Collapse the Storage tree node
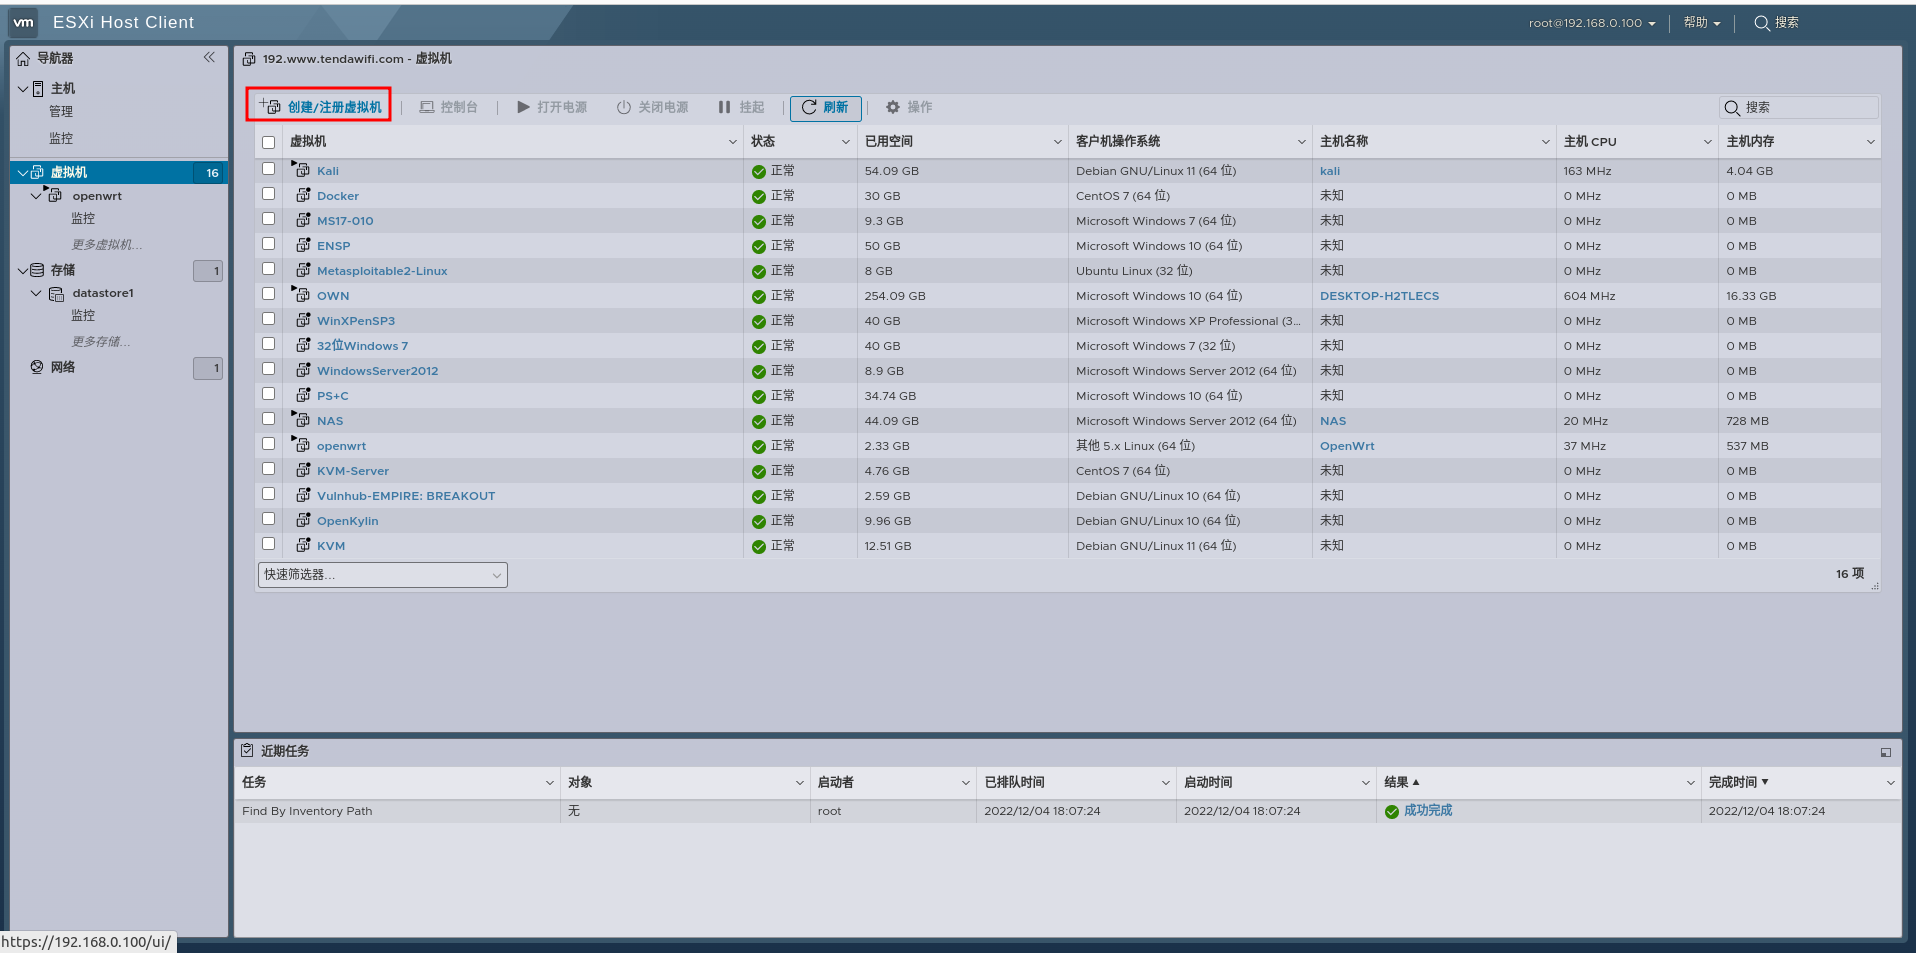Viewport: 1916px width, 953px height. pyautogui.click(x=23, y=270)
